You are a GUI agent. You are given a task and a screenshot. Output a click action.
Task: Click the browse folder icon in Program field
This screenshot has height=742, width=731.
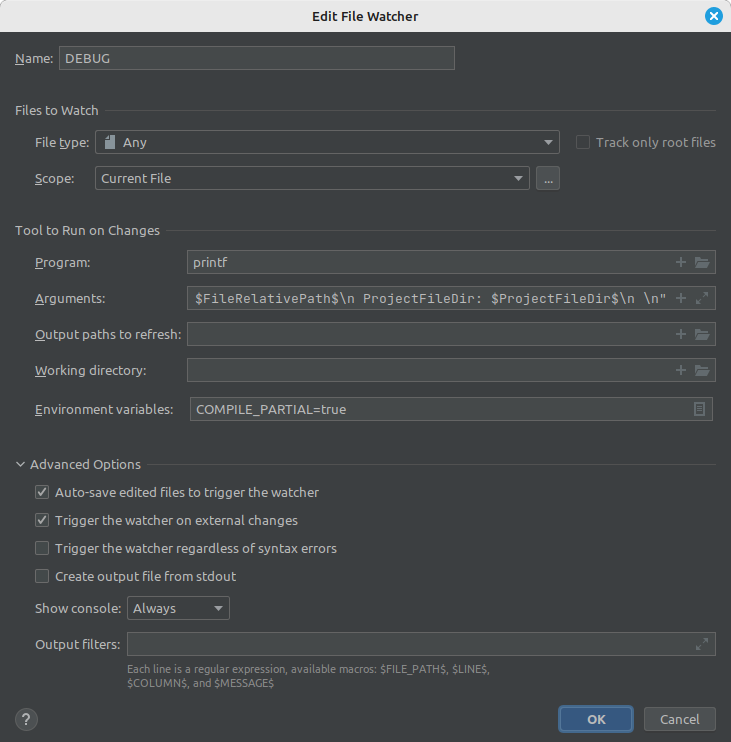[702, 262]
